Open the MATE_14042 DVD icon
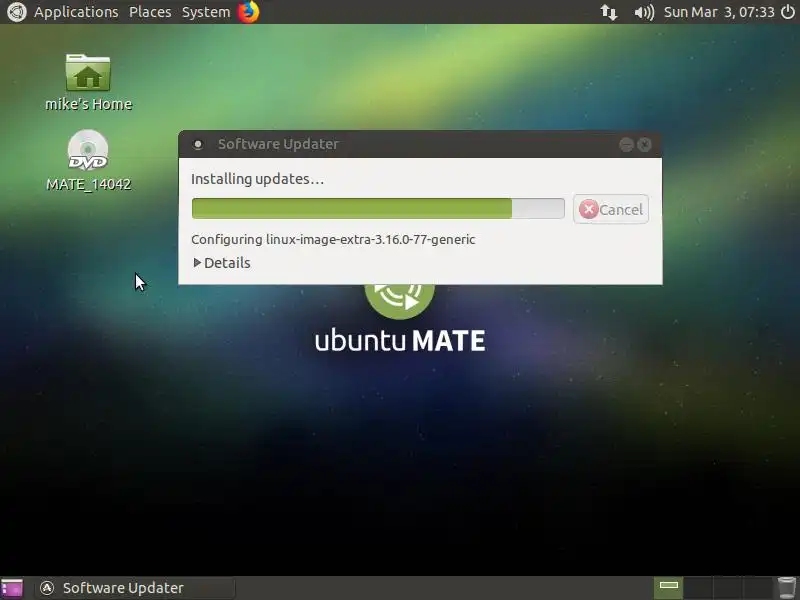 [88, 160]
